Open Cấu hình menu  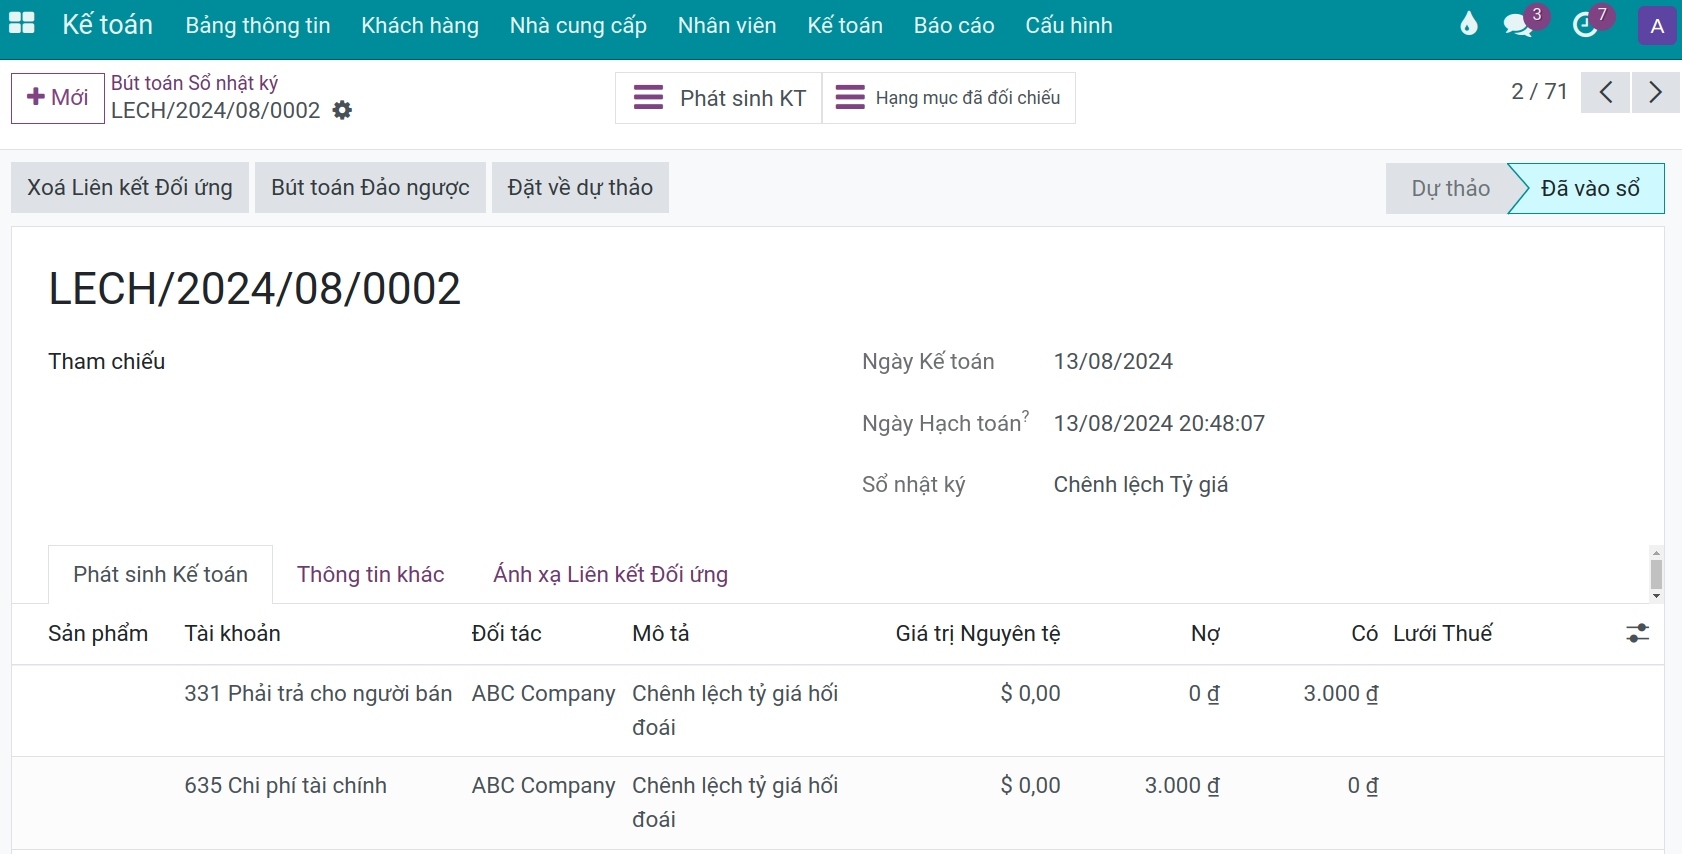click(1069, 25)
